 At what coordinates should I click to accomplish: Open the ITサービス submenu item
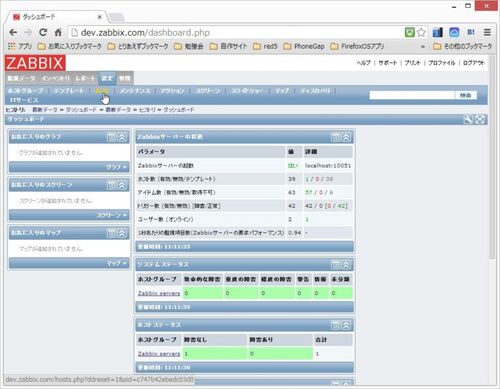[x=24, y=100]
